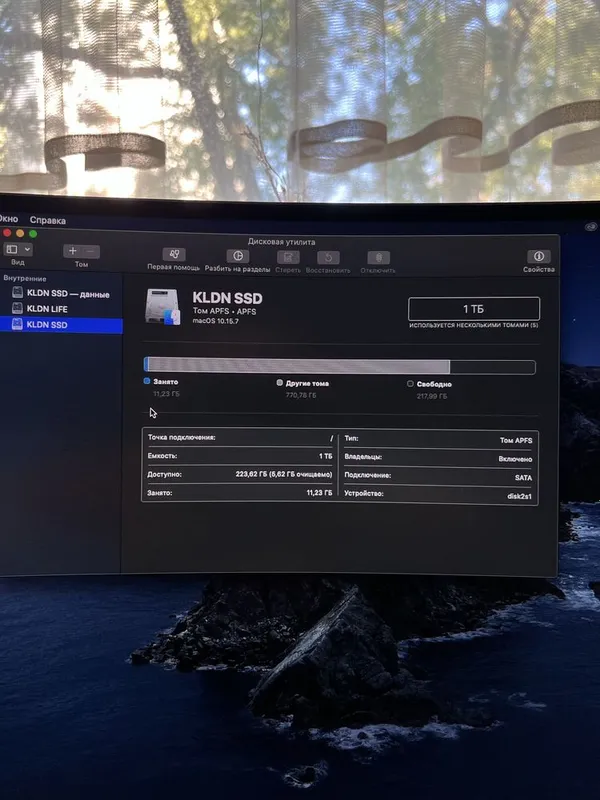Run Первая помощь (First Aid)
This screenshot has width=600, height=800.
[174, 254]
